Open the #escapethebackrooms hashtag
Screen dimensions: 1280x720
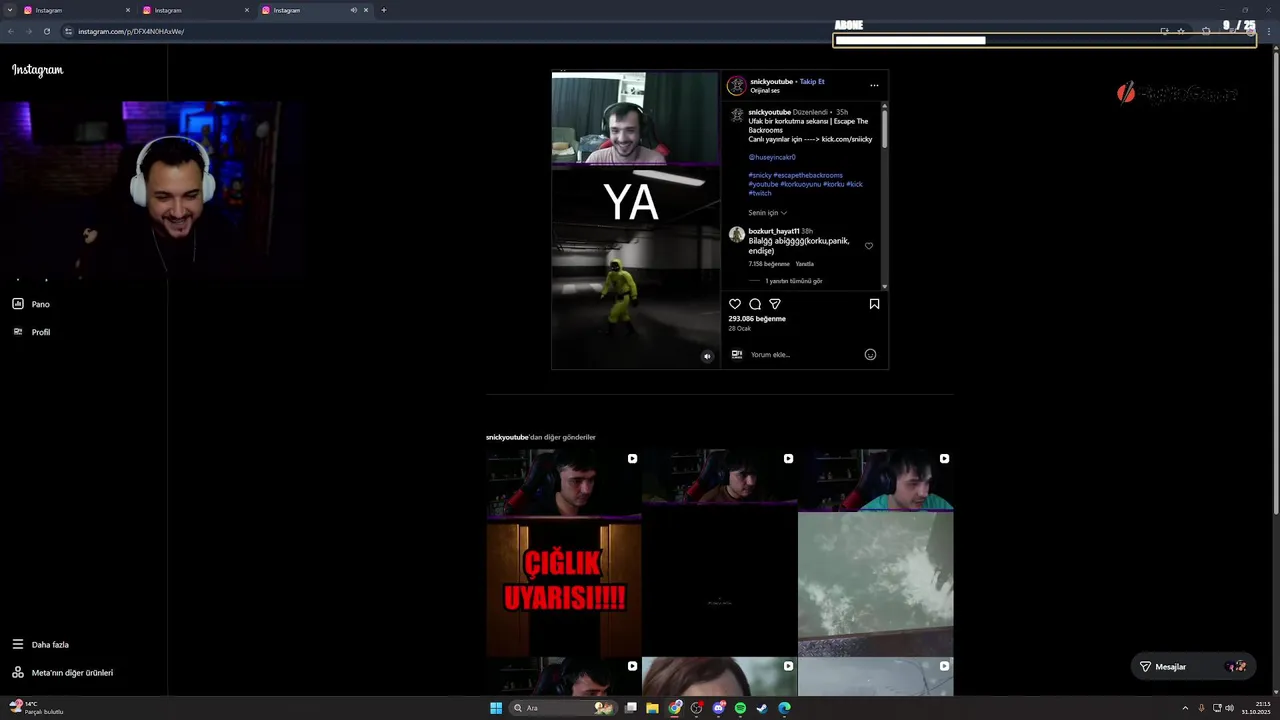pyautogui.click(x=808, y=175)
